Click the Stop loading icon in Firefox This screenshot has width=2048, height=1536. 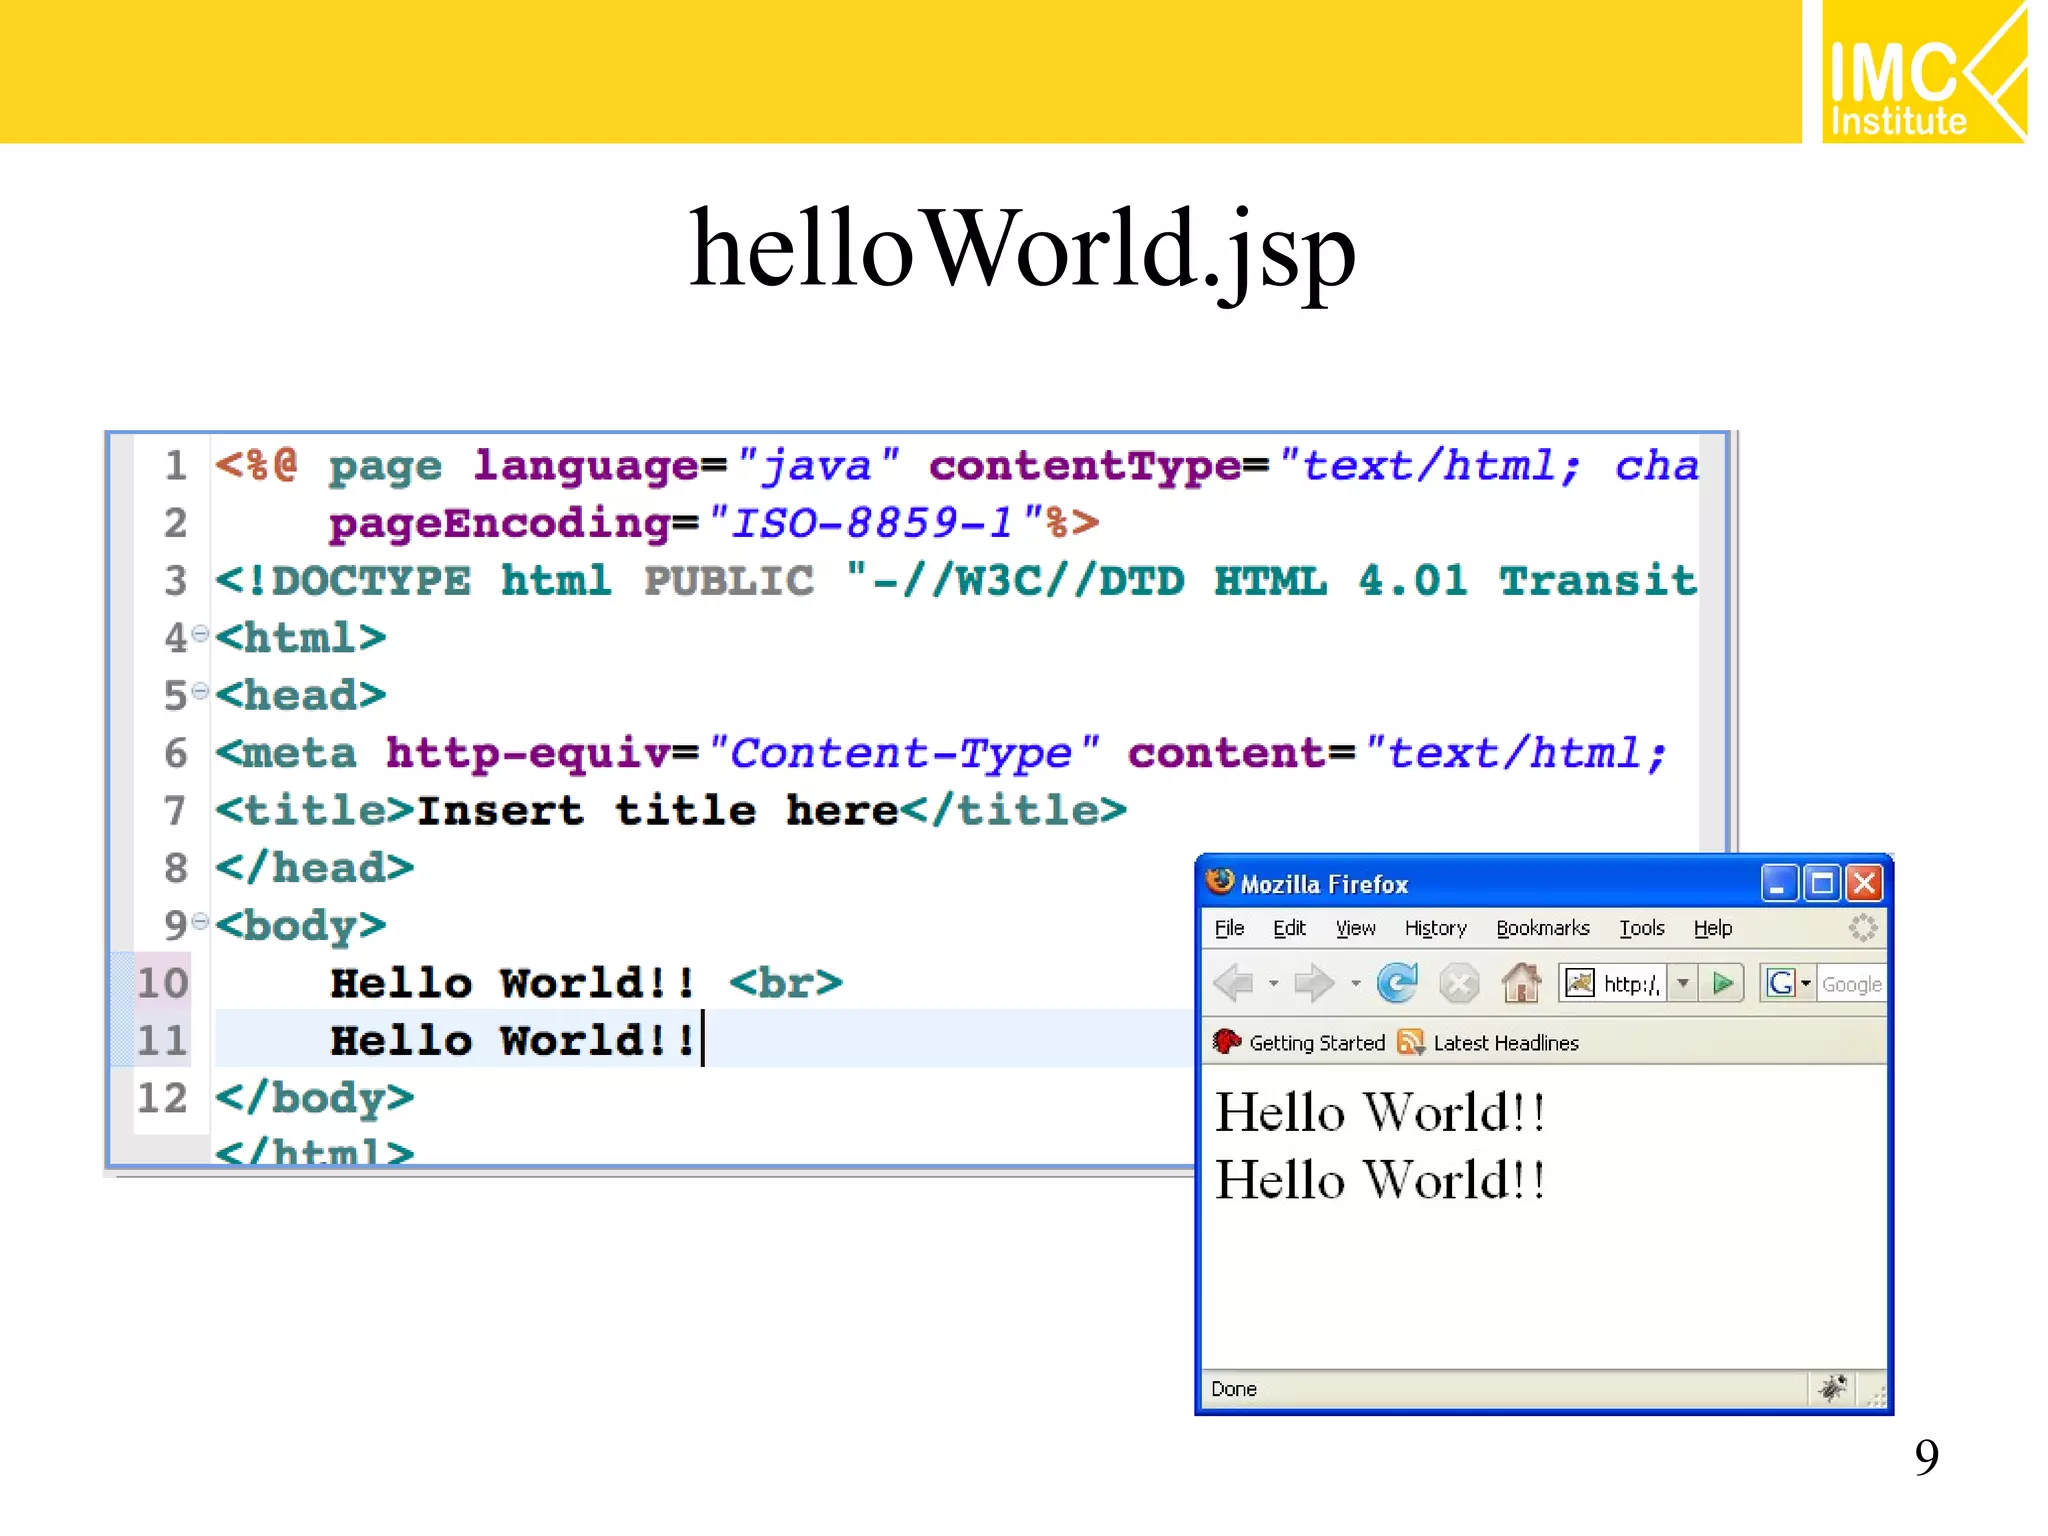point(1459,983)
